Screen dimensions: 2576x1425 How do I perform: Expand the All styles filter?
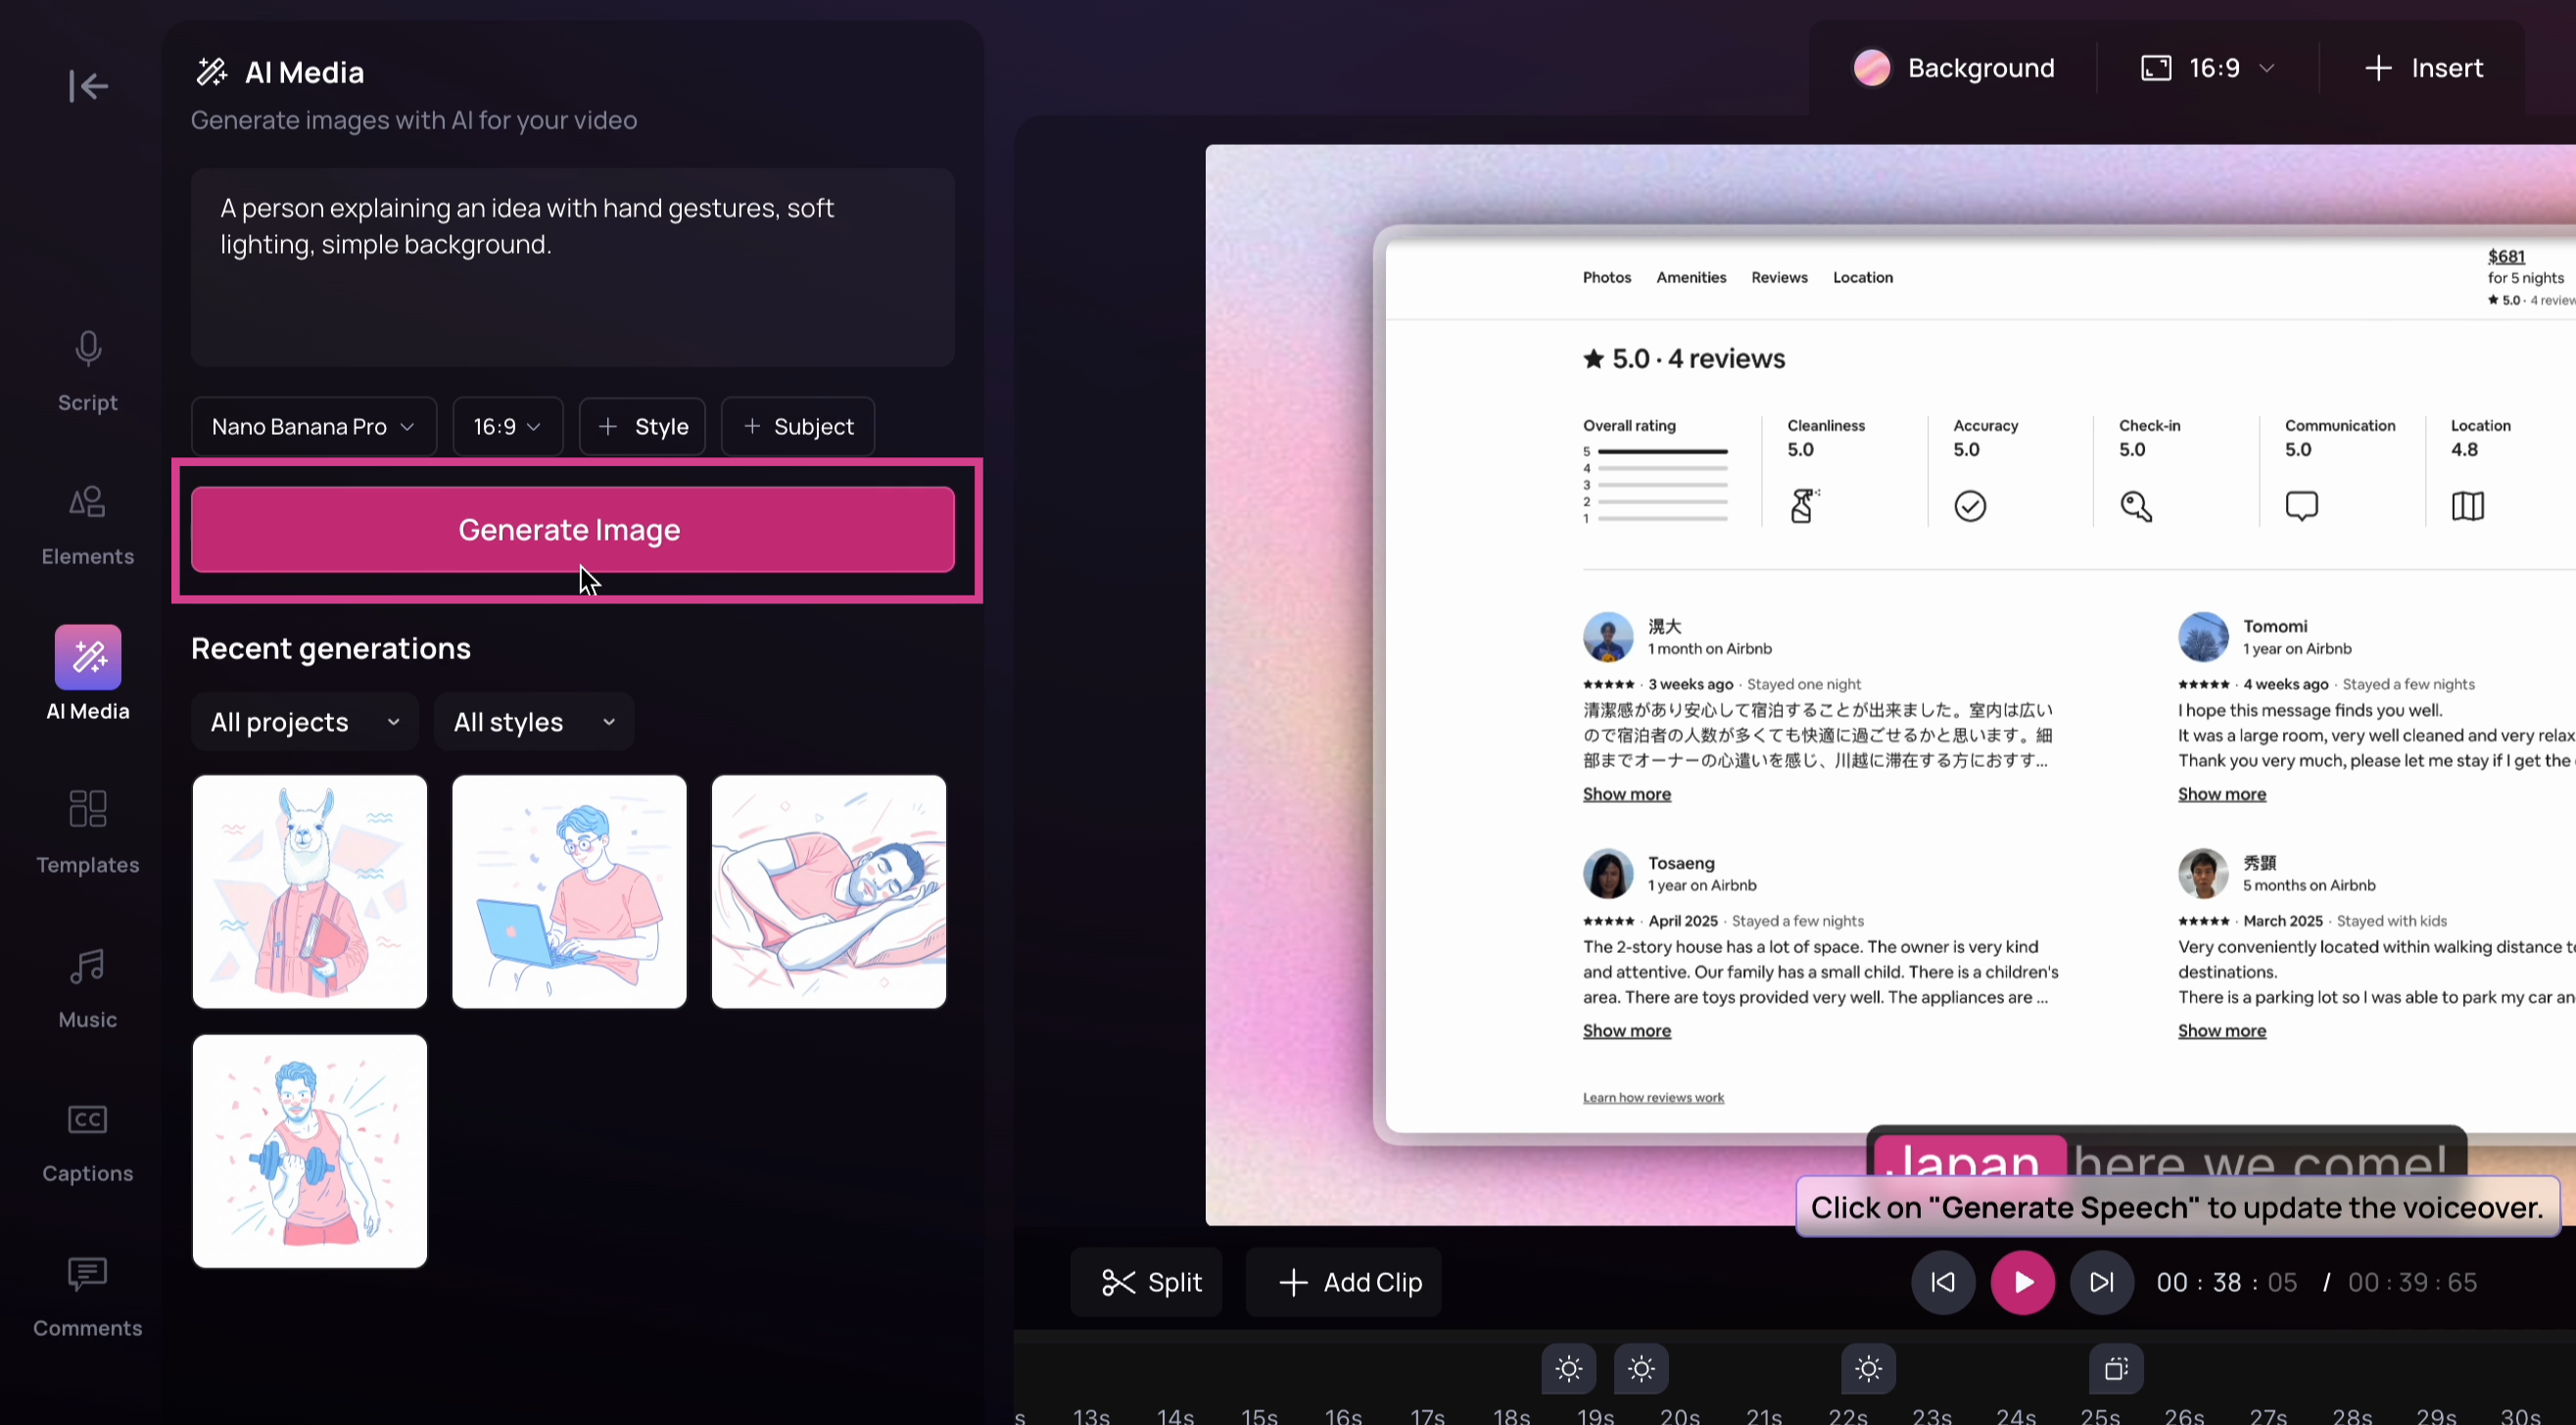tap(534, 722)
